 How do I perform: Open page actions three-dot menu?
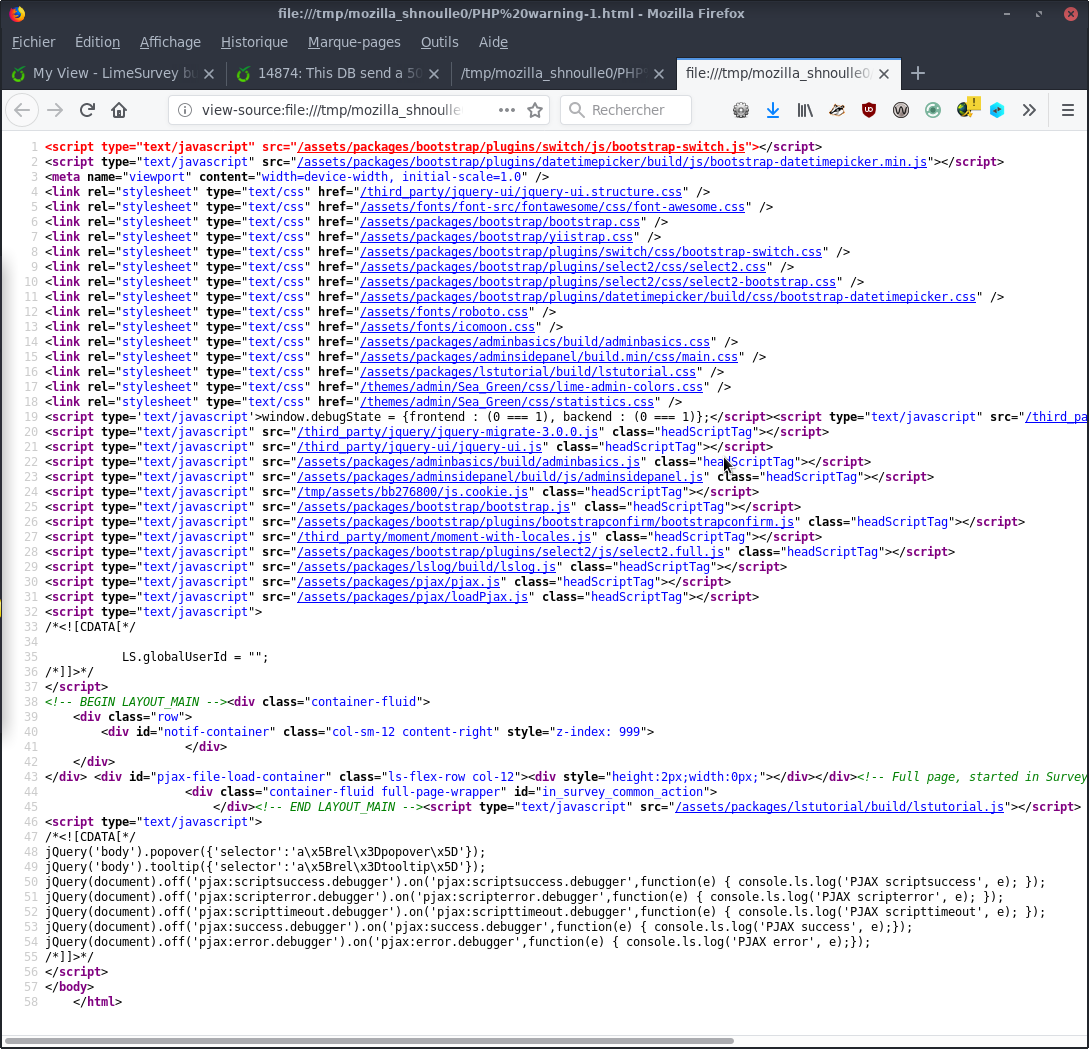pyautogui.click(x=507, y=110)
